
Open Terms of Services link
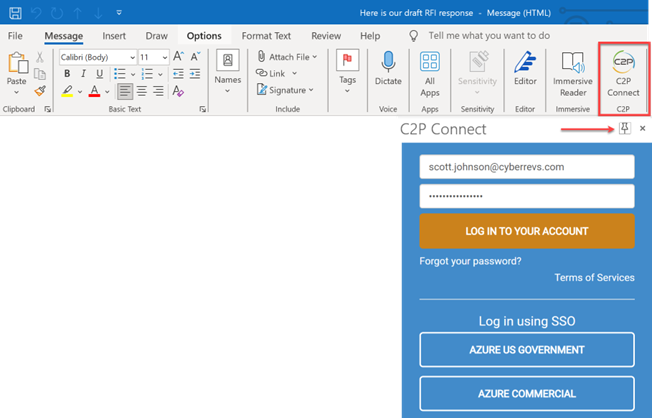594,277
